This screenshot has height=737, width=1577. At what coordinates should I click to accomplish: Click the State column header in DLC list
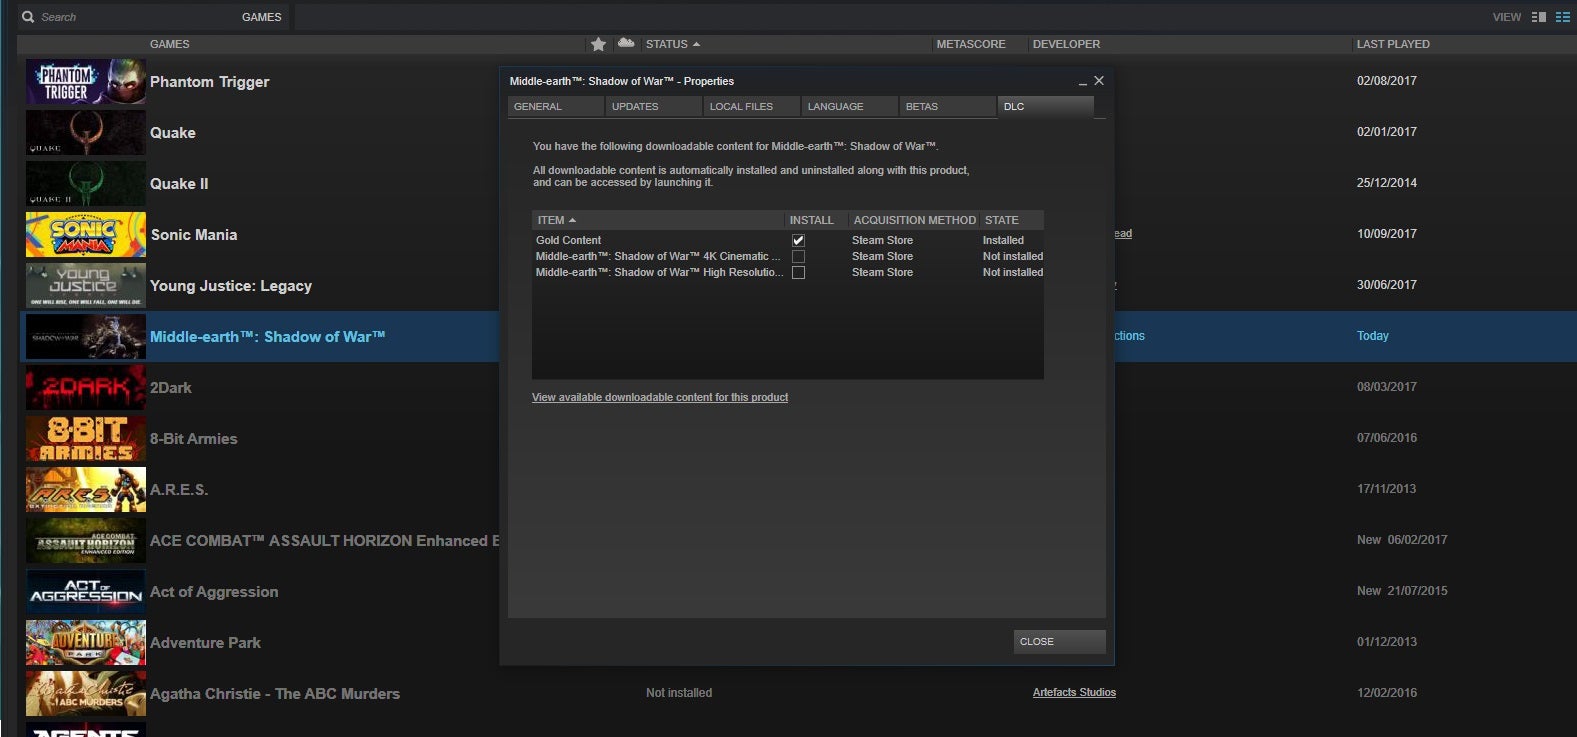pos(1002,220)
